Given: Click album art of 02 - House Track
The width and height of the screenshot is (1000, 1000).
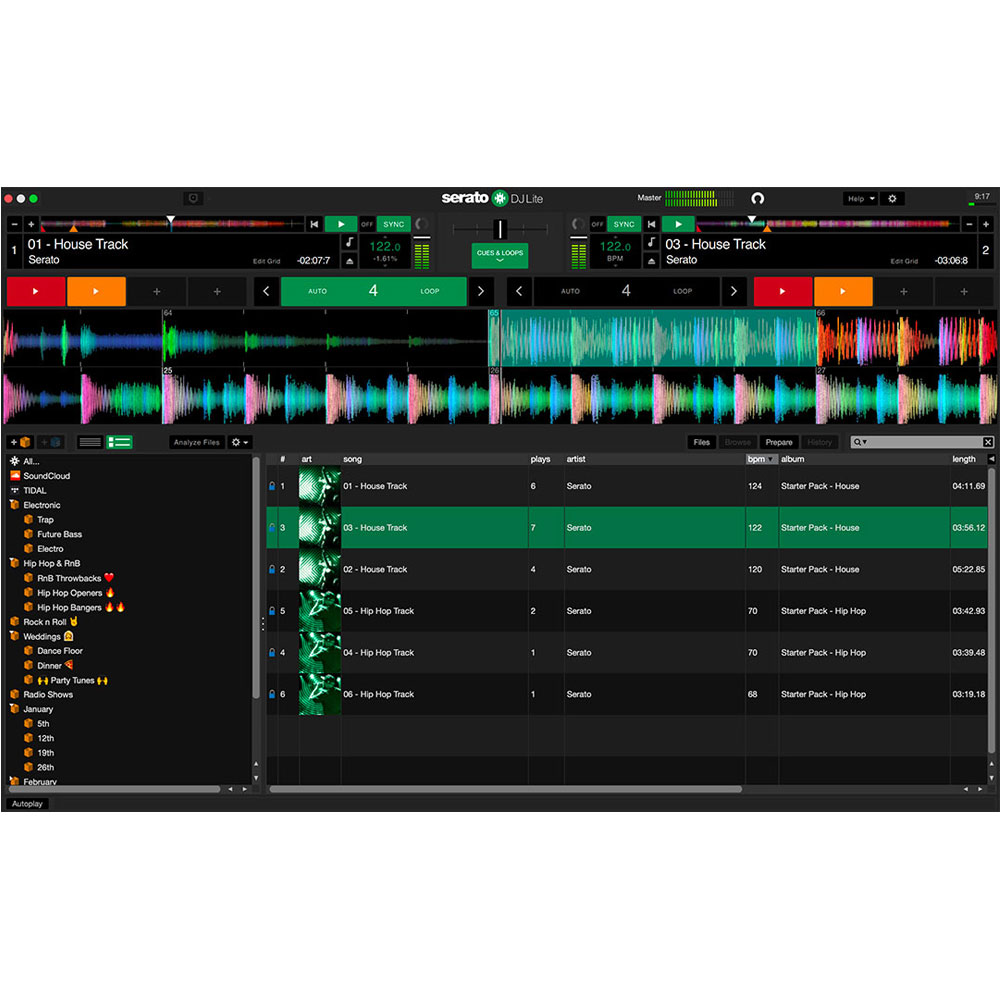Looking at the screenshot, I should tap(320, 569).
